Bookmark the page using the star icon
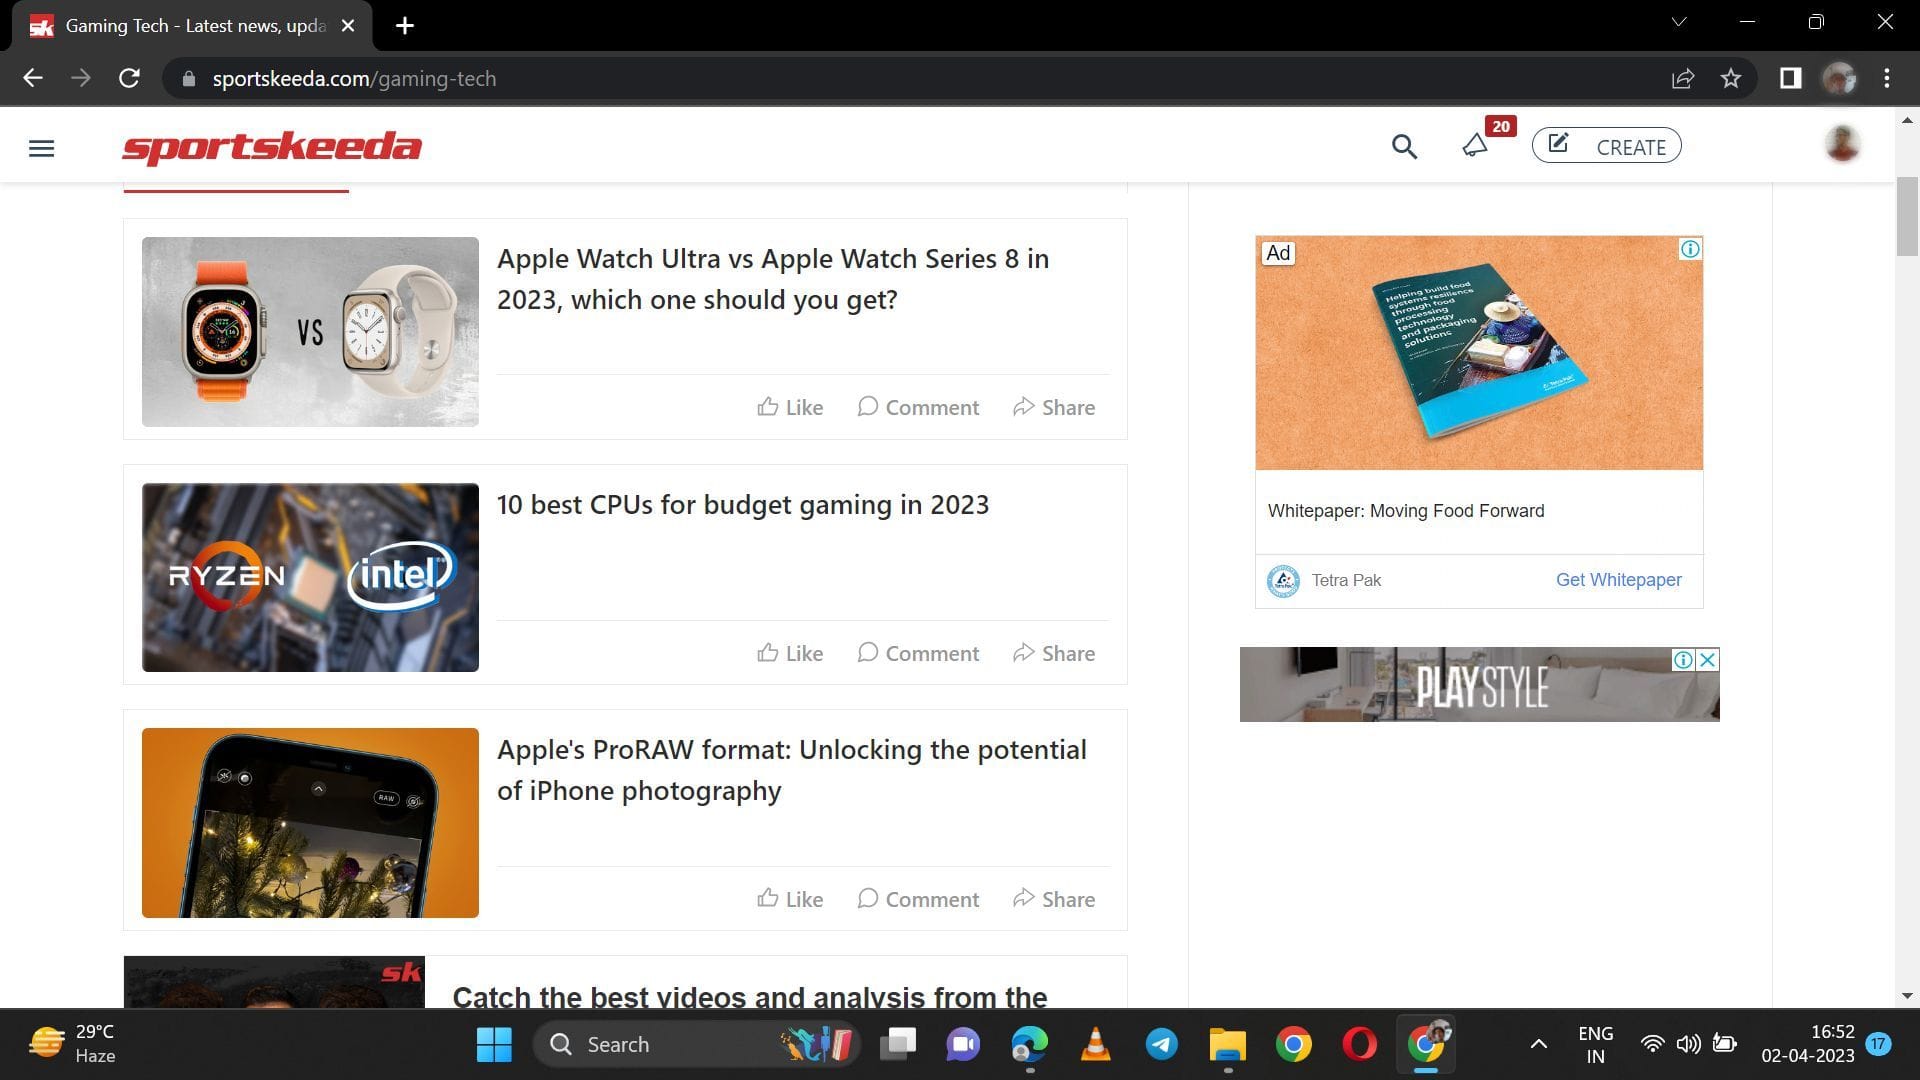This screenshot has width=1920, height=1080. pyautogui.click(x=1732, y=78)
